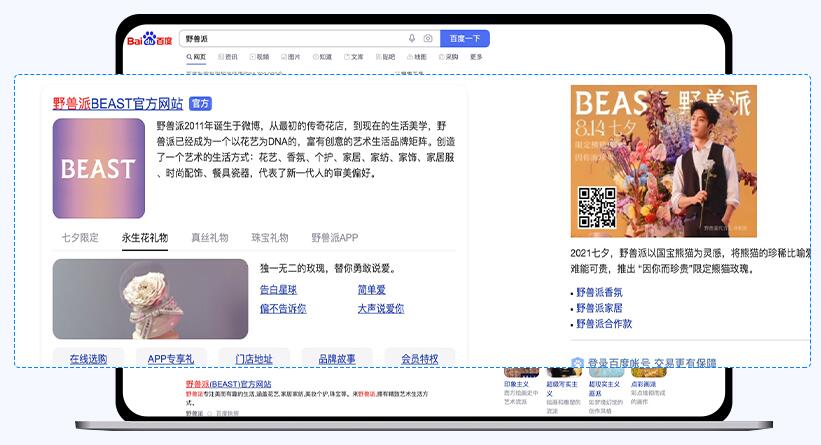
Task: Open the 野兽派(BEAST)官方网站 result below
Action: pos(228,384)
